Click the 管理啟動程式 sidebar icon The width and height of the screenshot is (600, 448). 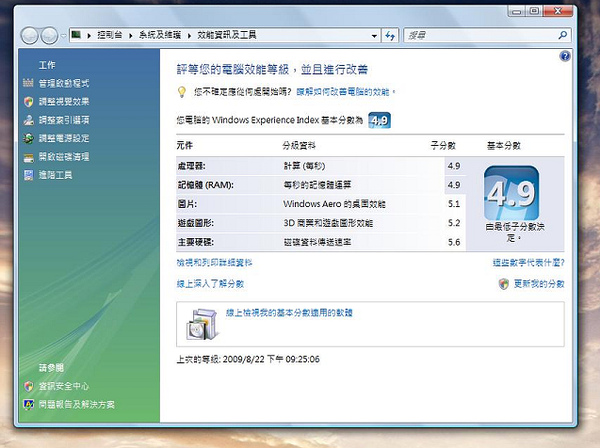[29, 83]
